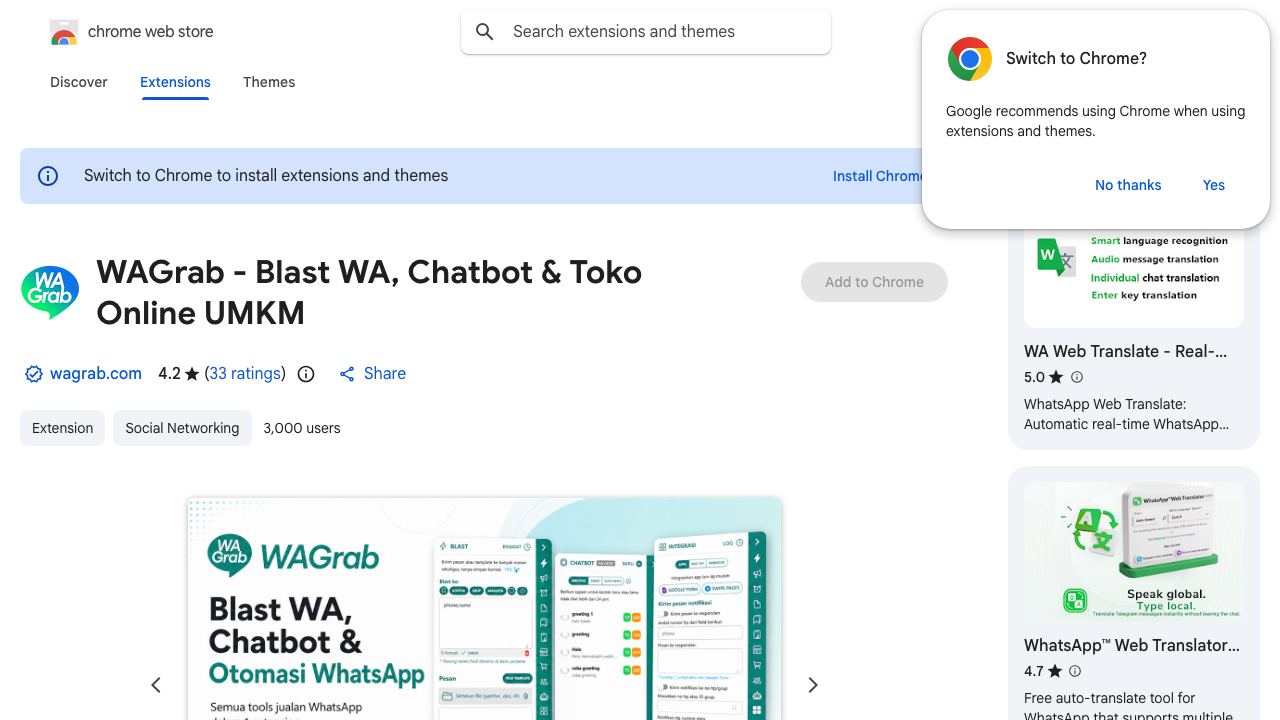This screenshot has height=720, width=1280.
Task: Click info icon beside WA Web Translate rating
Action: (x=1077, y=377)
